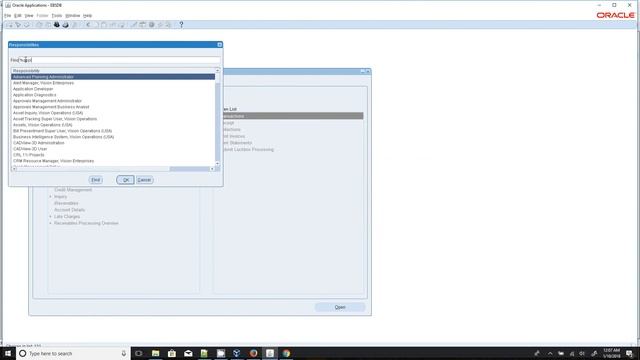Select CRM Resource Manager, Vision Enterprises row
Viewport: 640px width, 360px height.
(113, 161)
